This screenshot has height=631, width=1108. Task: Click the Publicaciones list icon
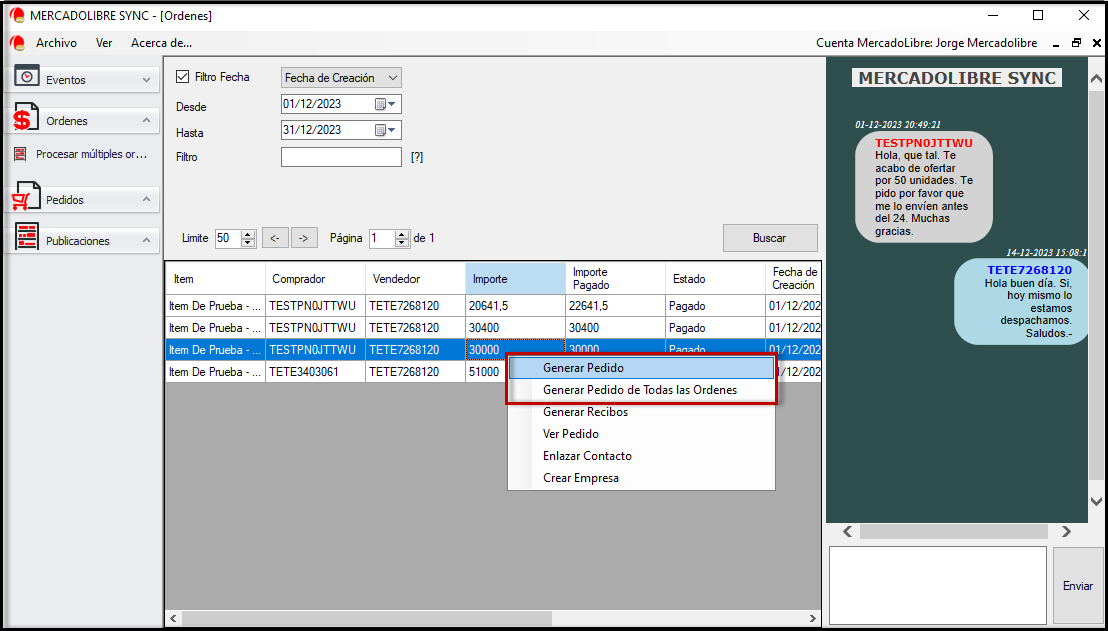[x=27, y=237]
